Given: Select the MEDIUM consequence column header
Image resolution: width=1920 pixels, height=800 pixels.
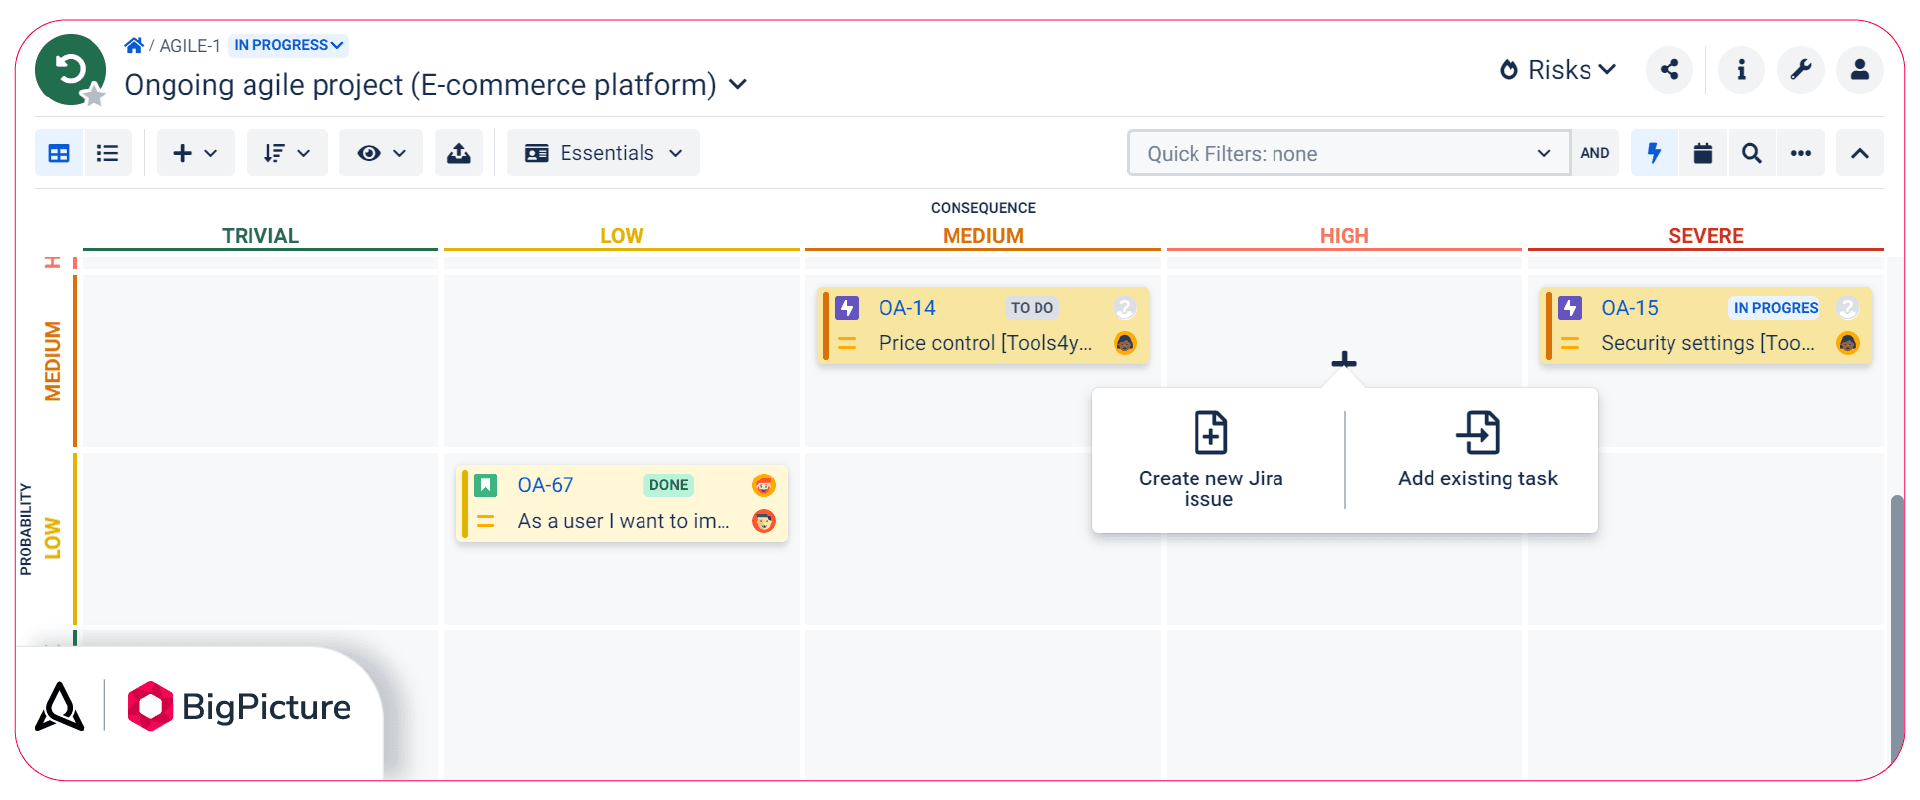Looking at the screenshot, I should tap(983, 236).
